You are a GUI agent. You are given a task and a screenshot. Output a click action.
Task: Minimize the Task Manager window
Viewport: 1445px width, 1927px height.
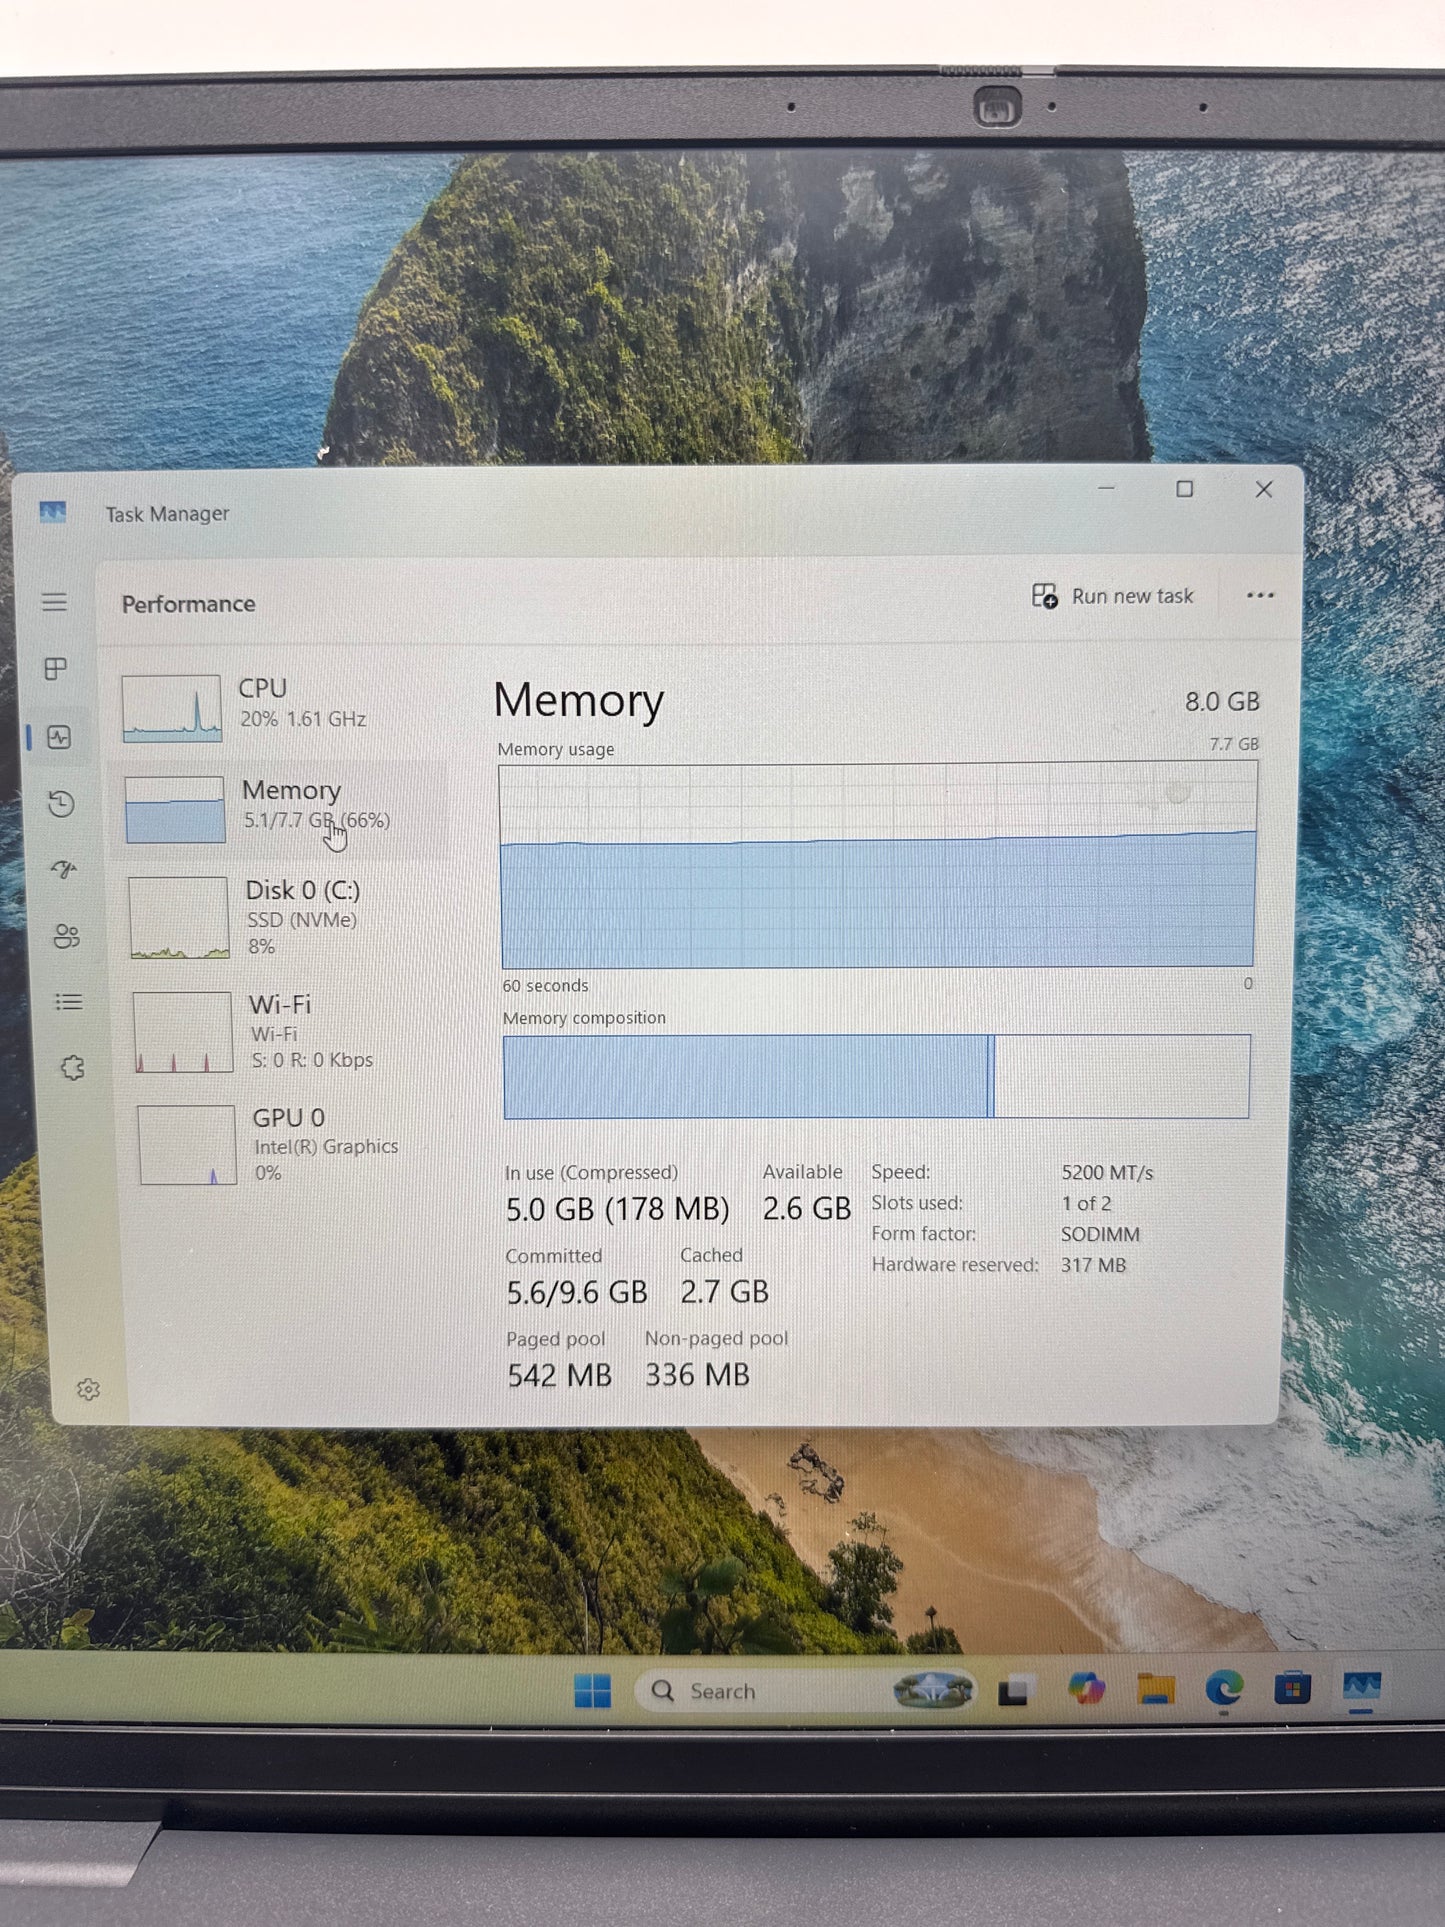pyautogui.click(x=1106, y=488)
